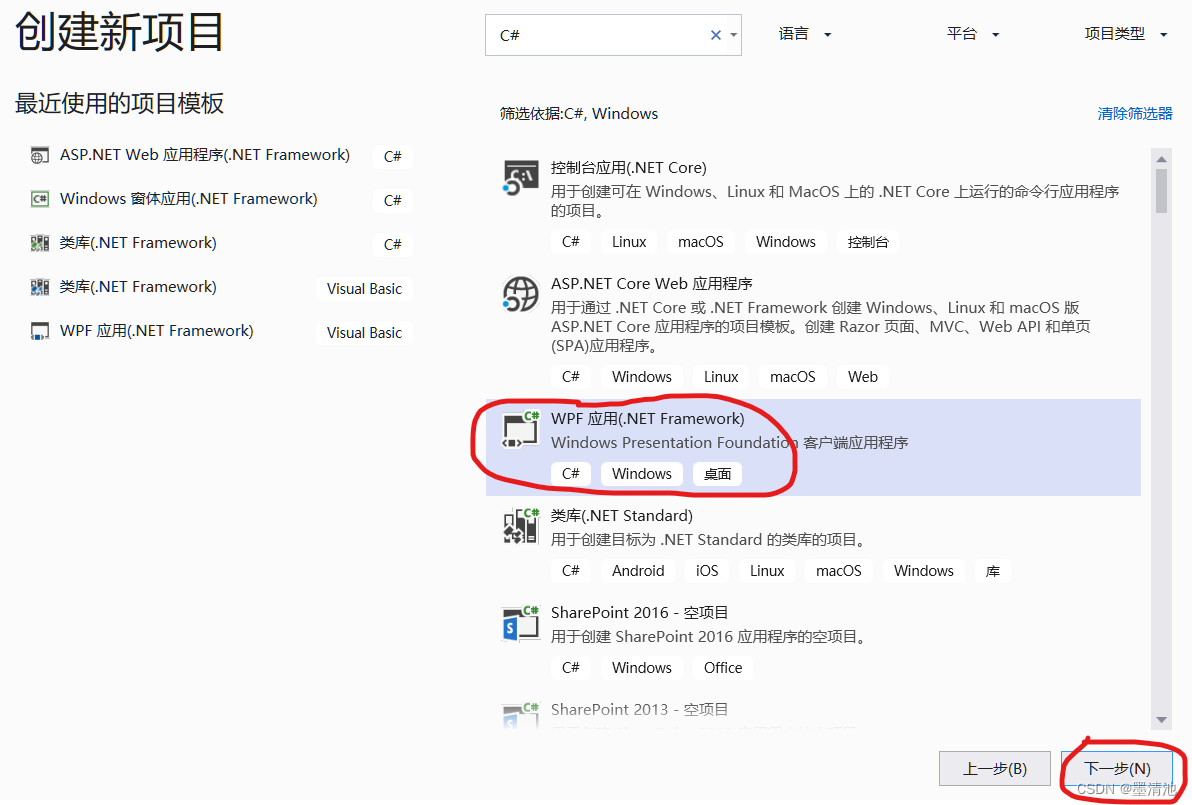Open the search box history dropdown arrow
The height and width of the screenshot is (805, 1192).
coord(734,35)
